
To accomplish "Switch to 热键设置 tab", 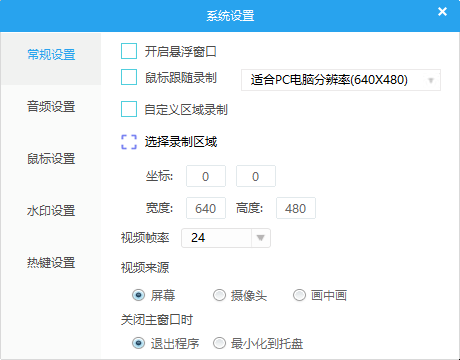I will coord(51,263).
